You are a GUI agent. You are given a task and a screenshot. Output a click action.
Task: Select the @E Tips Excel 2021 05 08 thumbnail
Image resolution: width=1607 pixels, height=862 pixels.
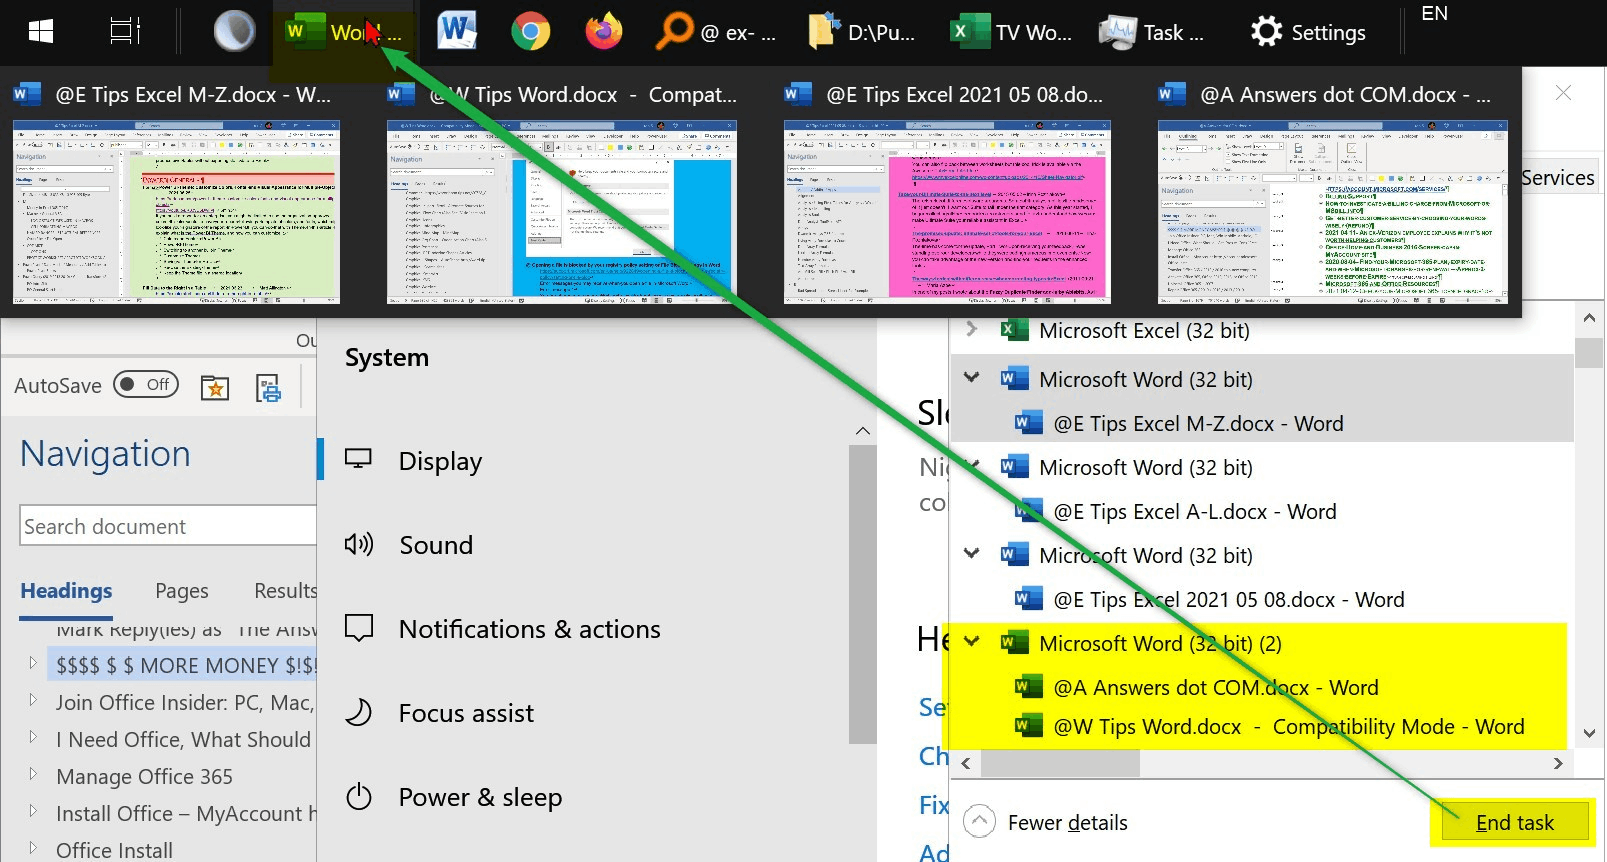[947, 212]
